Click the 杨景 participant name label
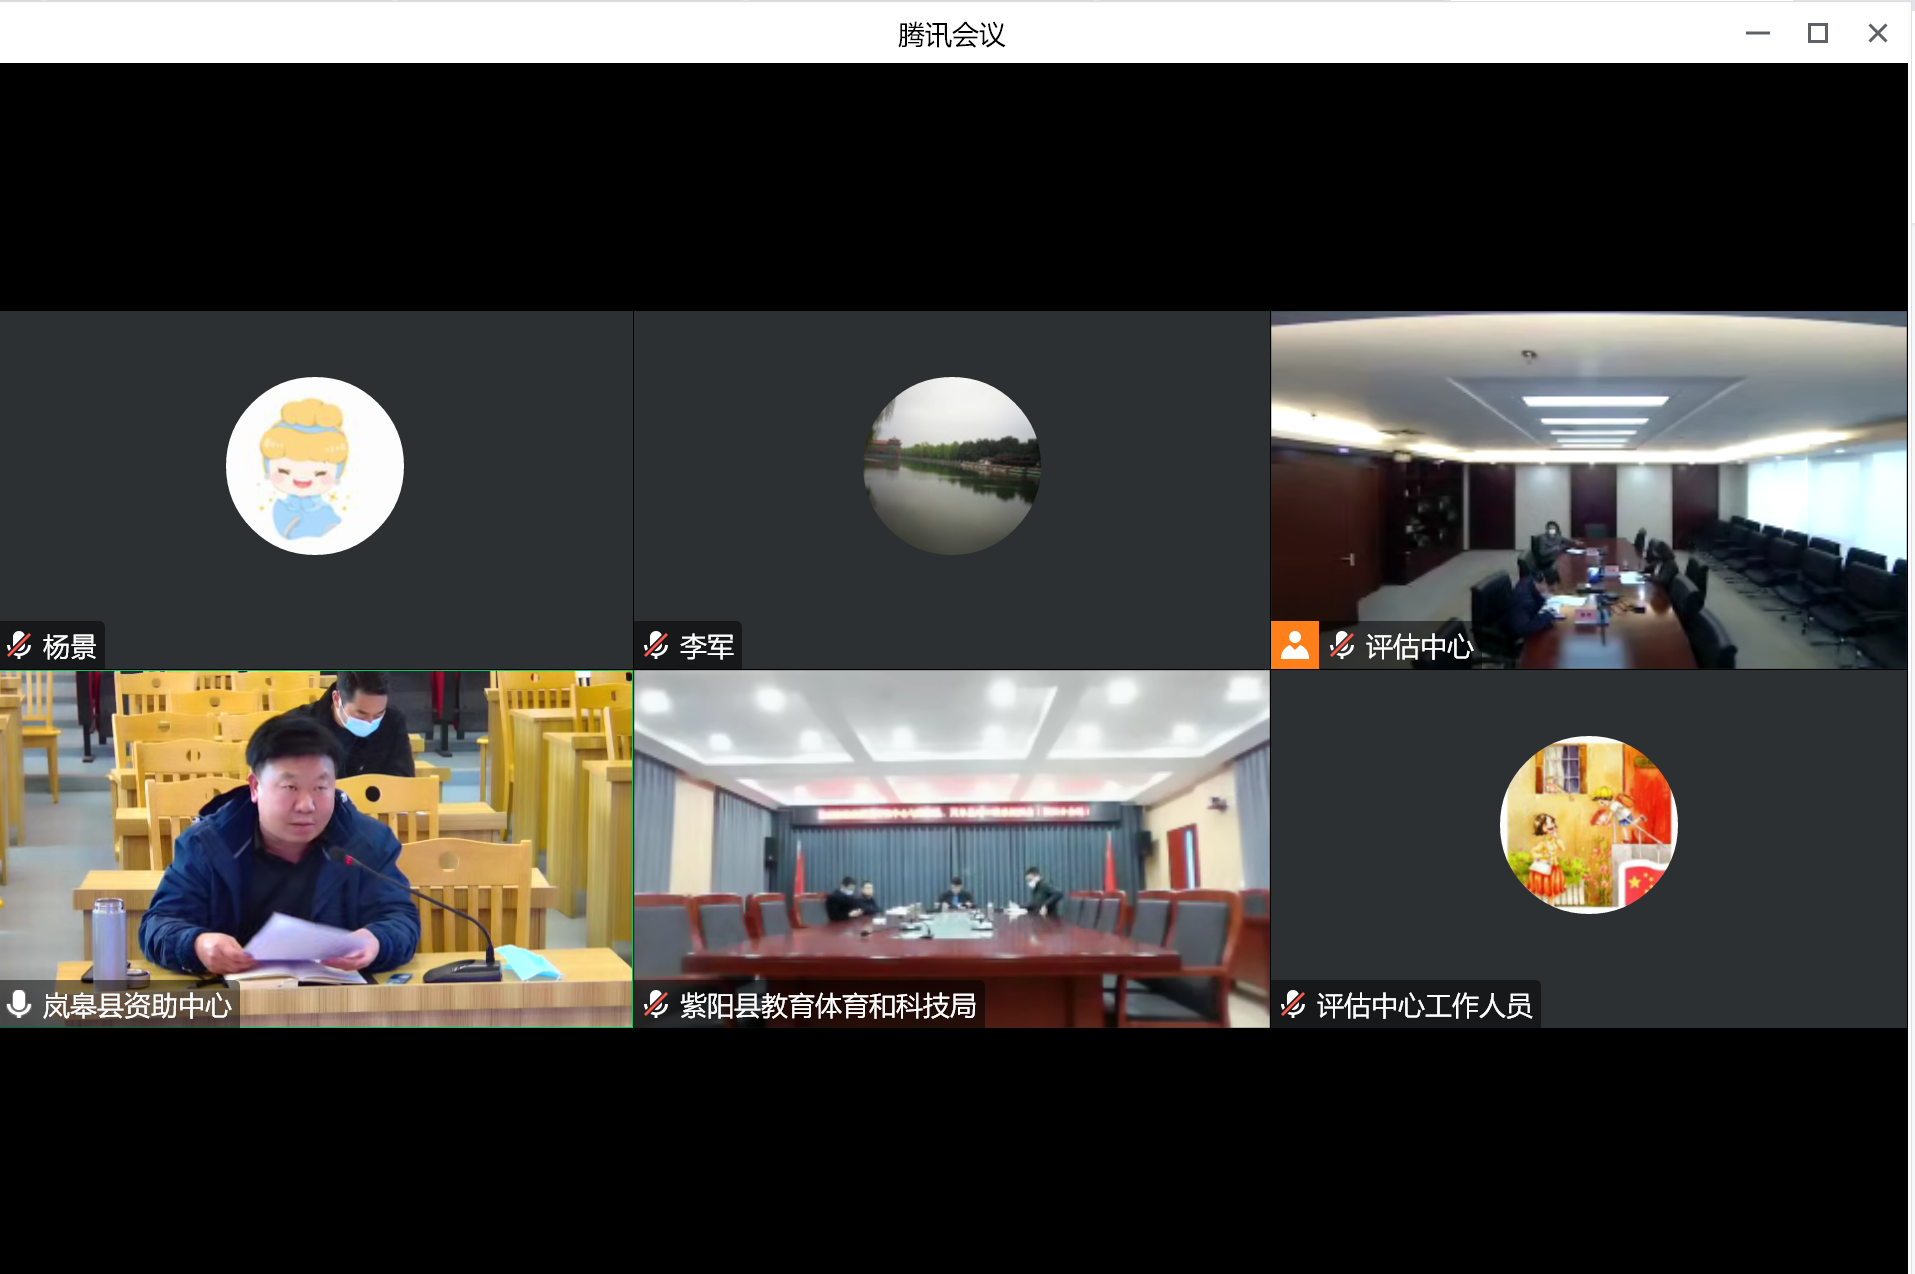This screenshot has height=1274, width=1915. [x=70, y=647]
